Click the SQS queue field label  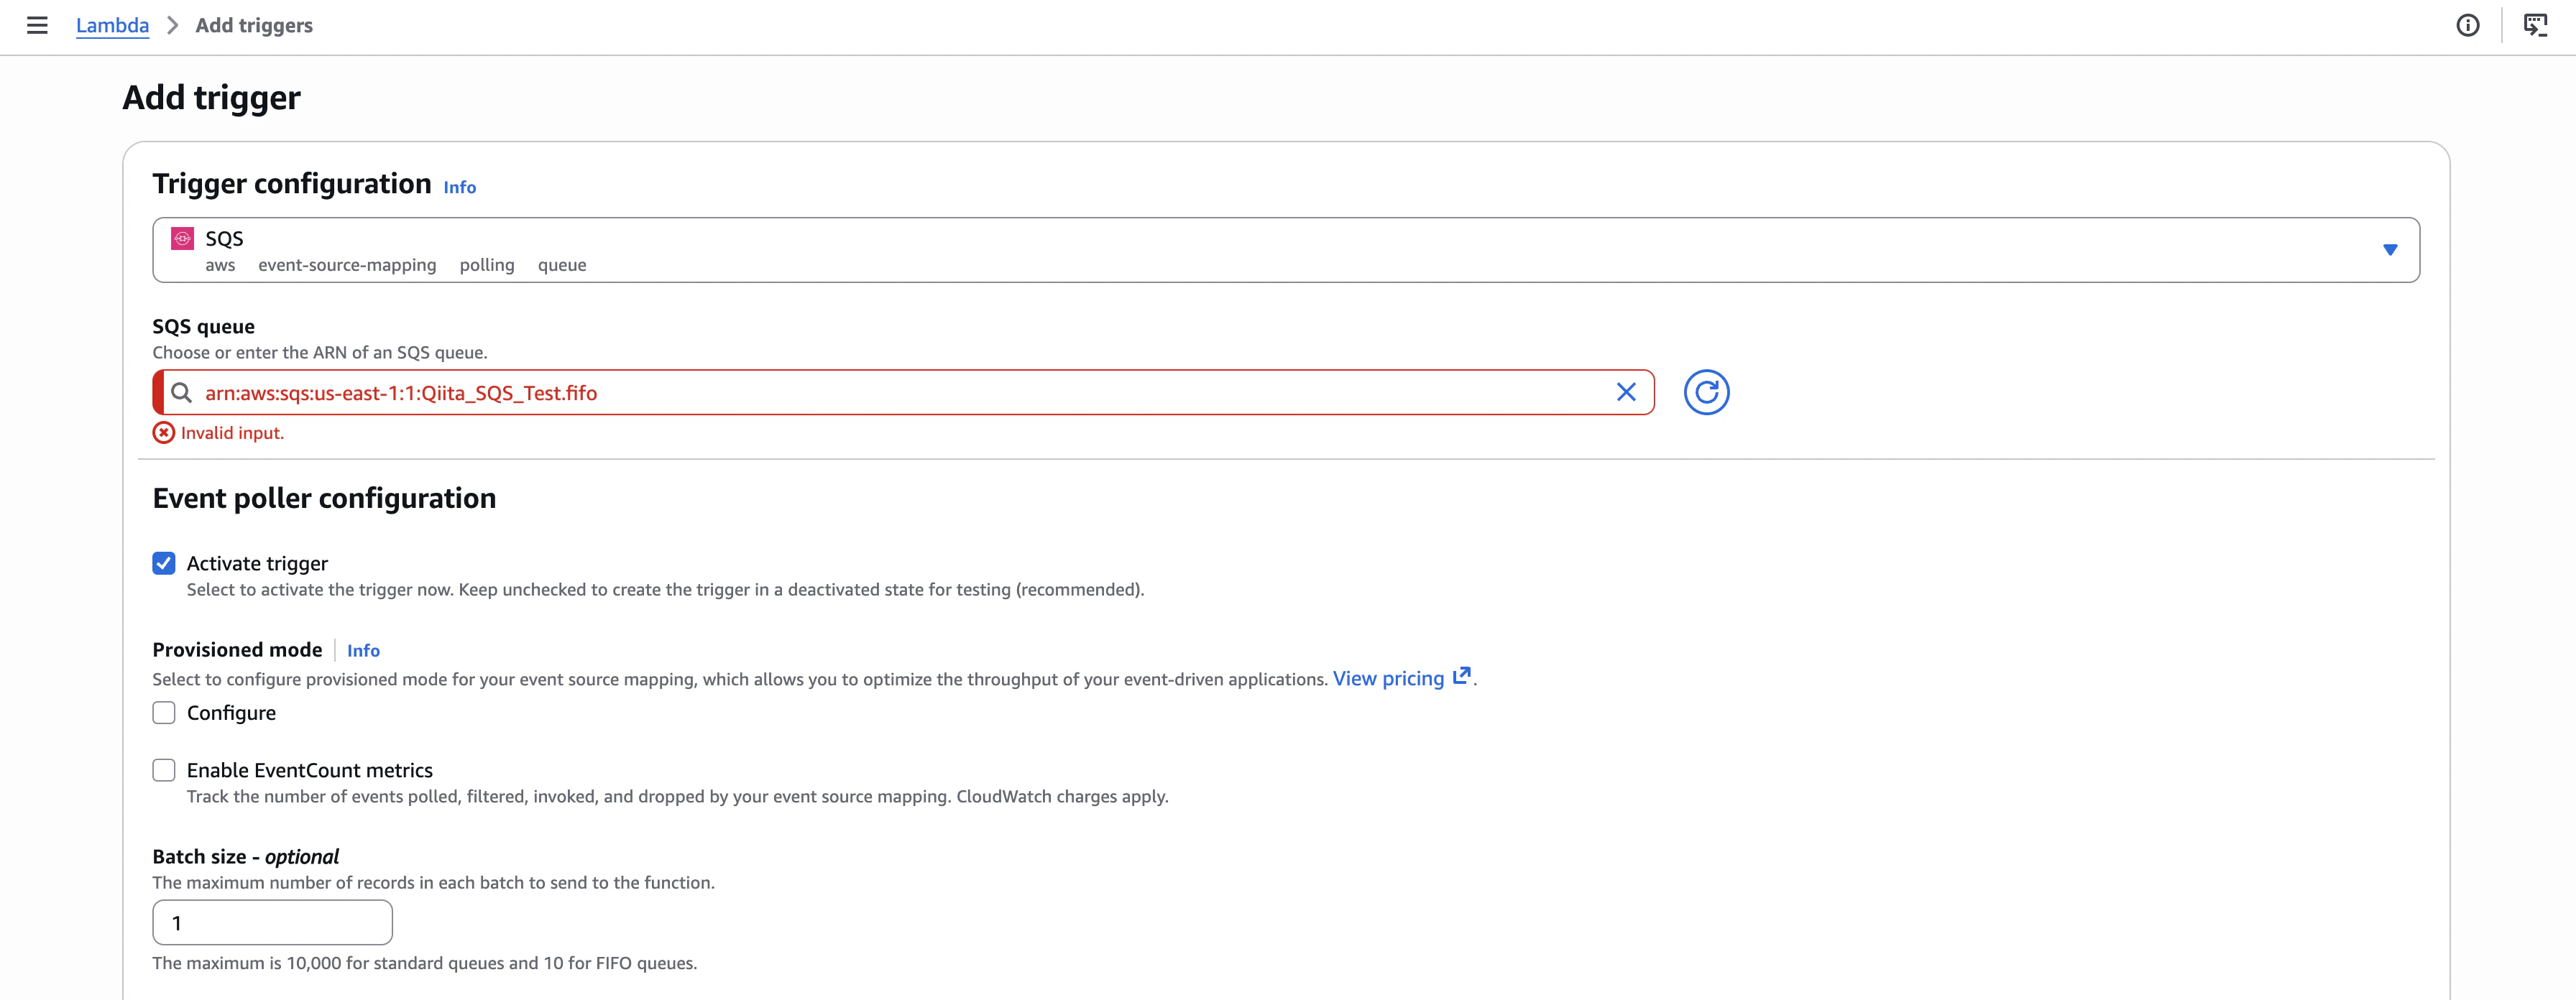click(x=203, y=326)
